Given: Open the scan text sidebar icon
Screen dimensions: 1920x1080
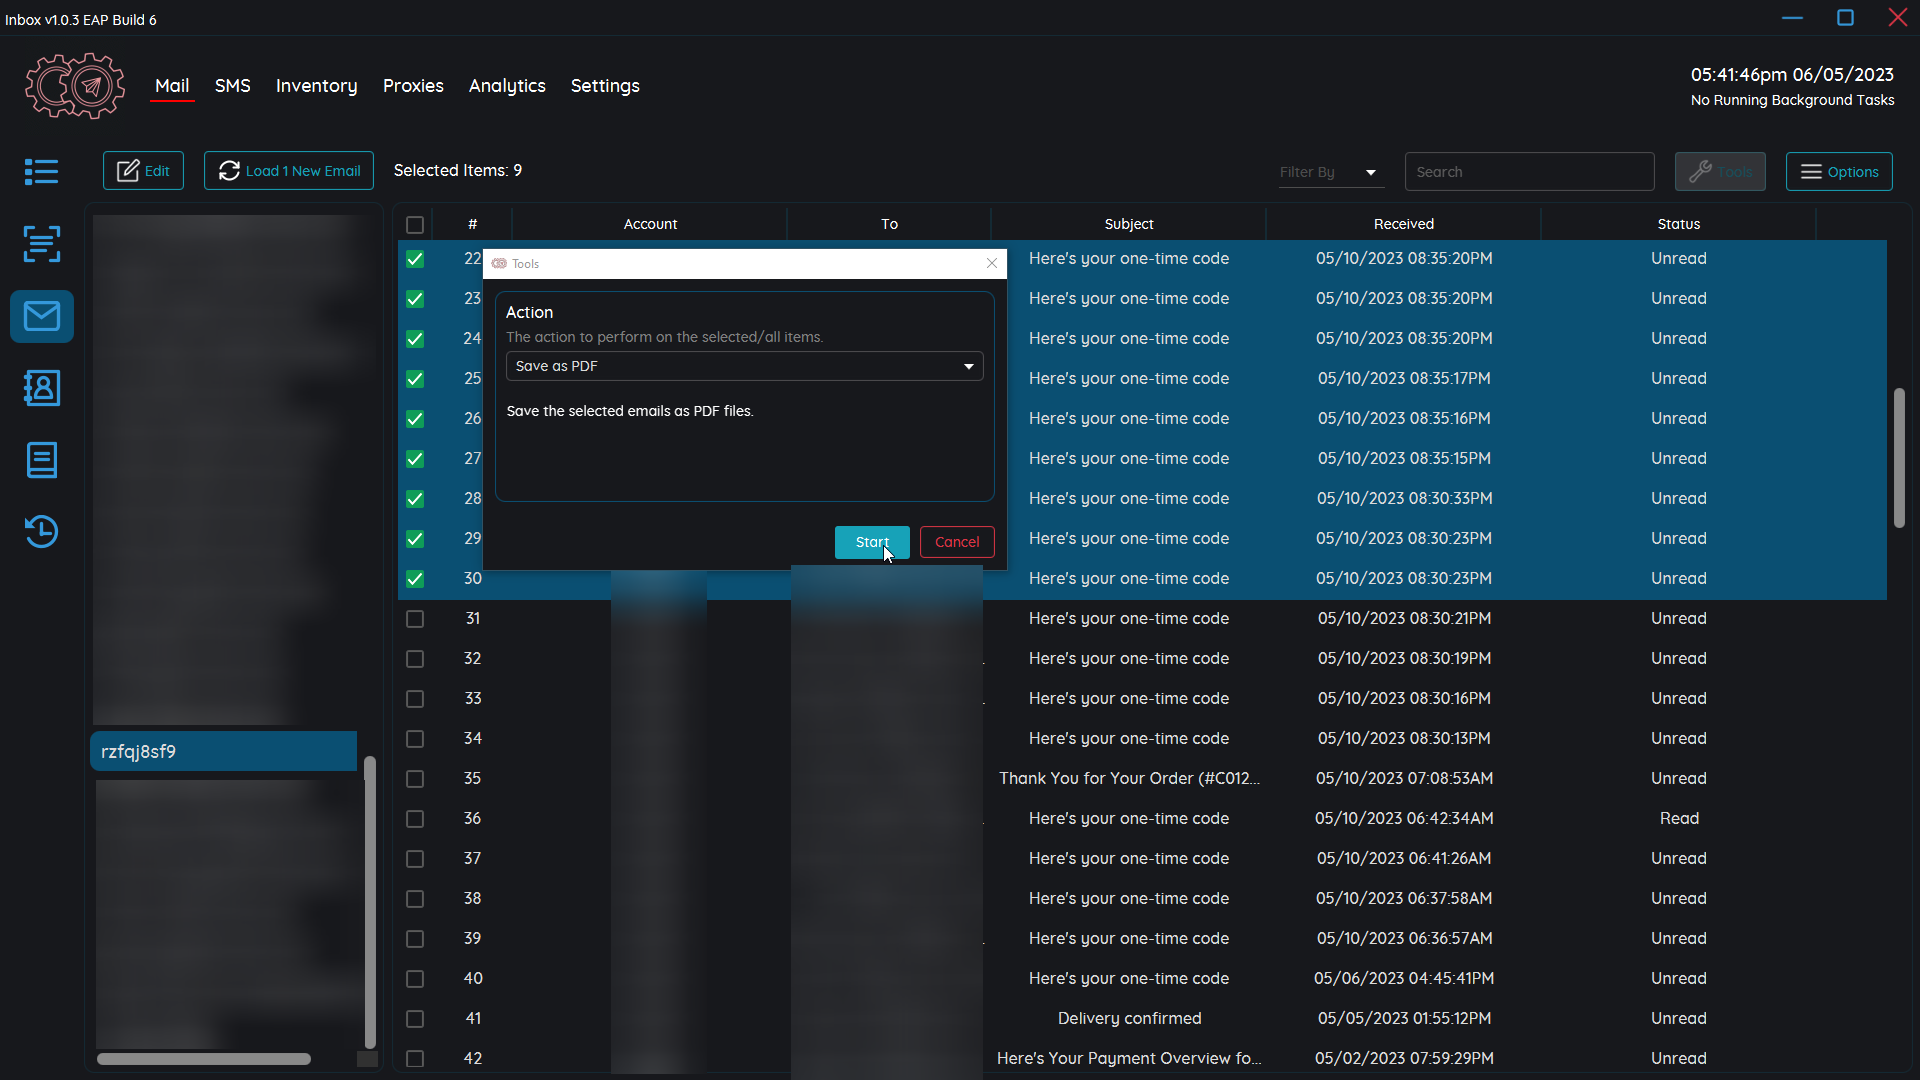Looking at the screenshot, I should click(x=41, y=244).
